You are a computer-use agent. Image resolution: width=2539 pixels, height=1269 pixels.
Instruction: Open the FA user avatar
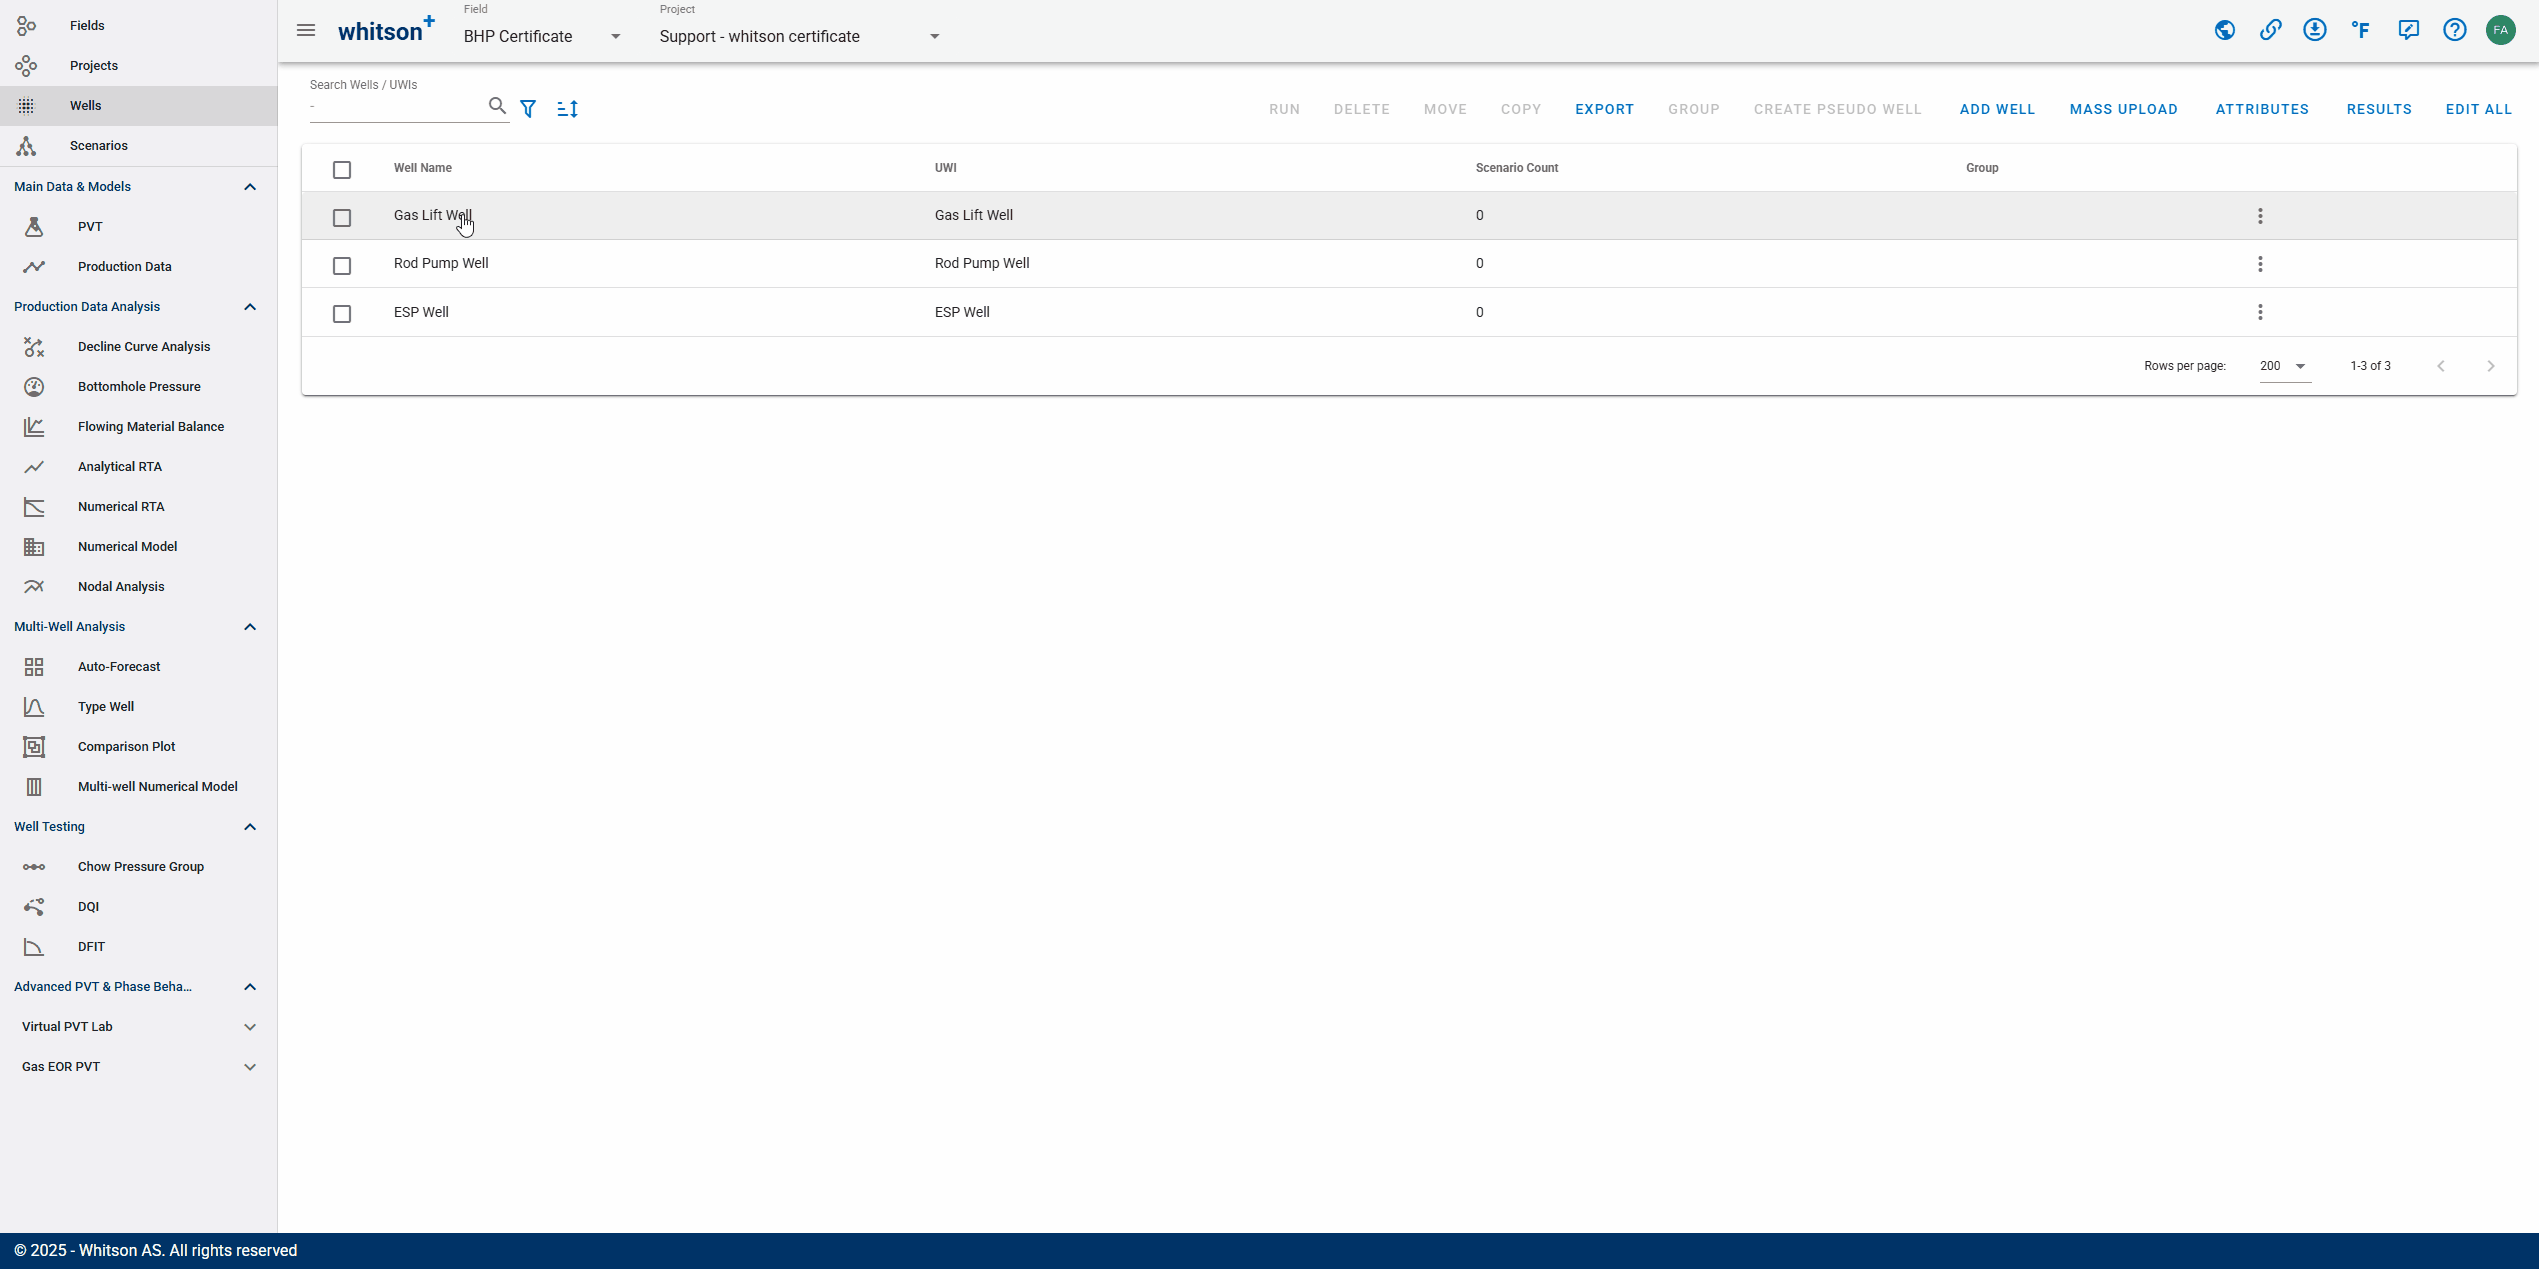tap(2501, 30)
